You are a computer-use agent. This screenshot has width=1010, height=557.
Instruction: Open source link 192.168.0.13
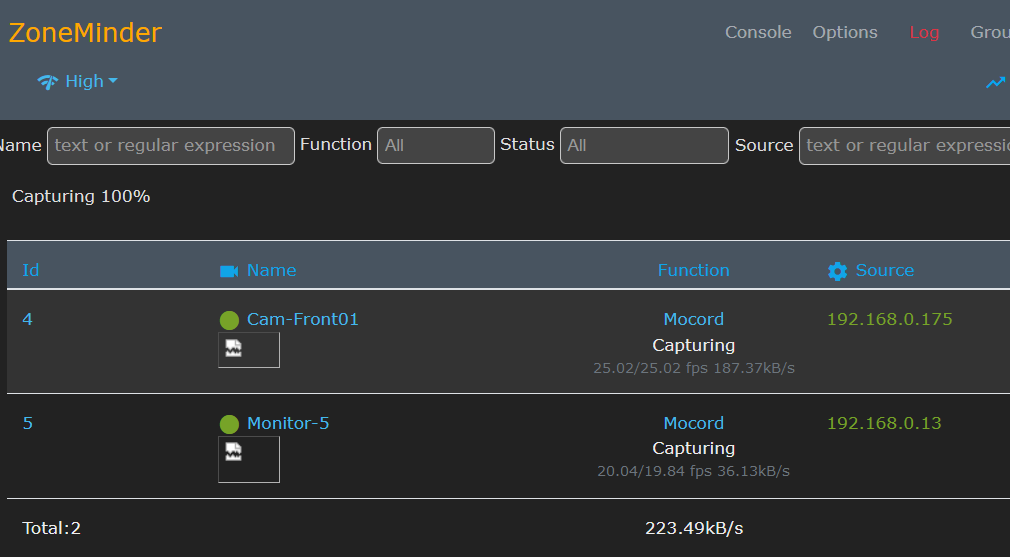tap(884, 423)
